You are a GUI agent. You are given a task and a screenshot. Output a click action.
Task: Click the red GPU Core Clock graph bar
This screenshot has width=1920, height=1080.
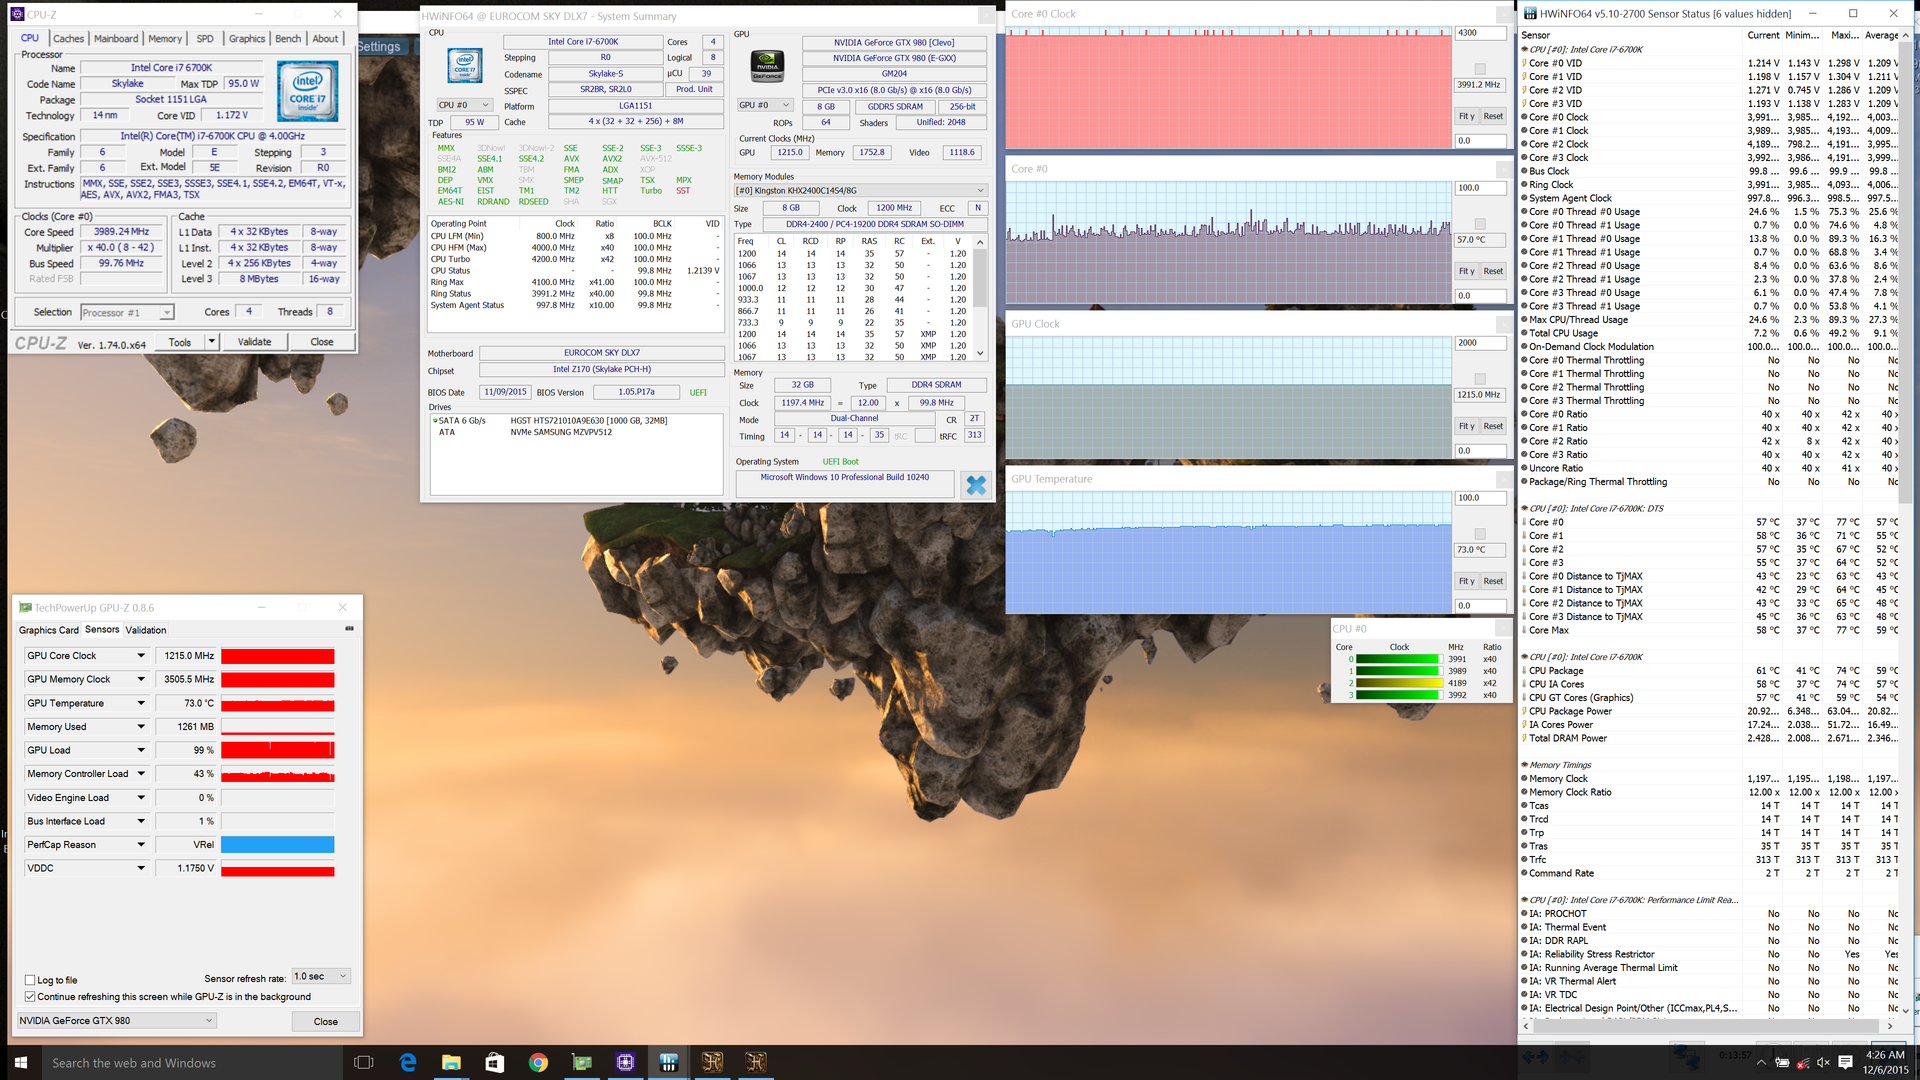click(x=277, y=656)
